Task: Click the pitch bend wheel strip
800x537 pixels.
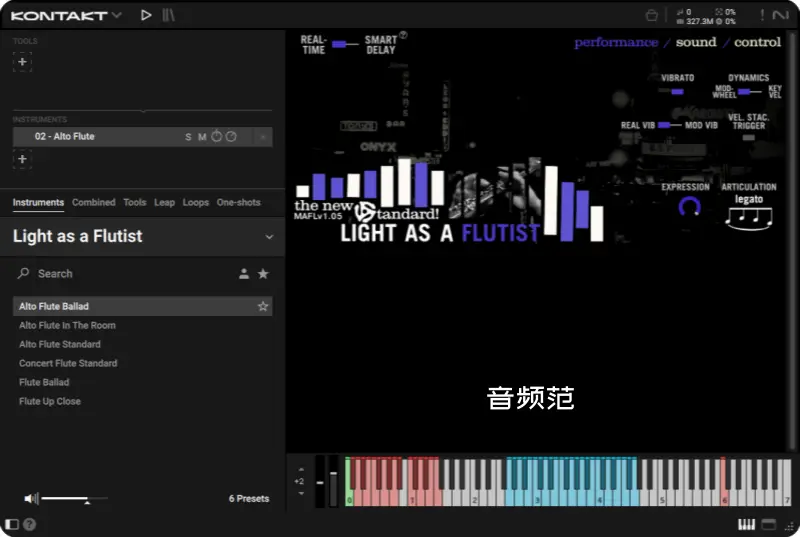Action: point(320,481)
